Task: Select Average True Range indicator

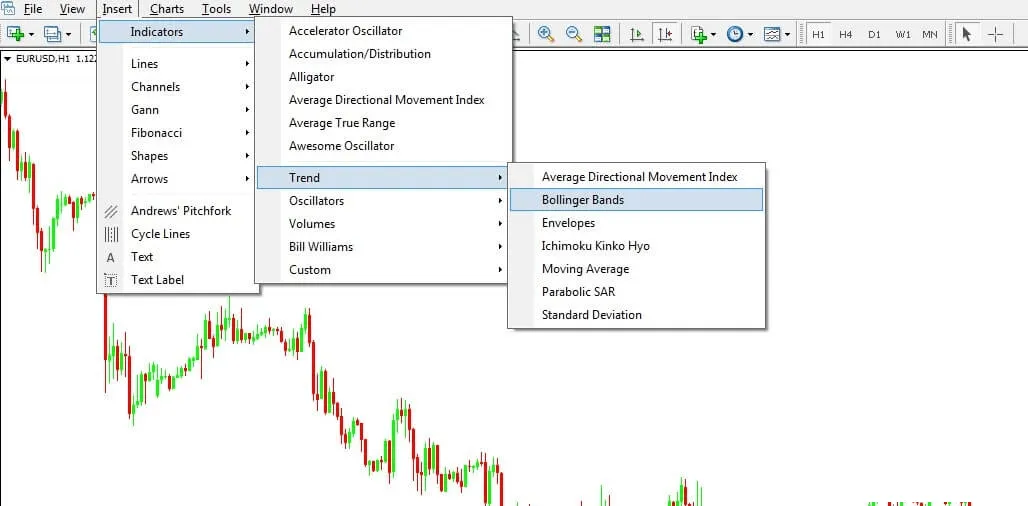Action: (x=383, y=123)
